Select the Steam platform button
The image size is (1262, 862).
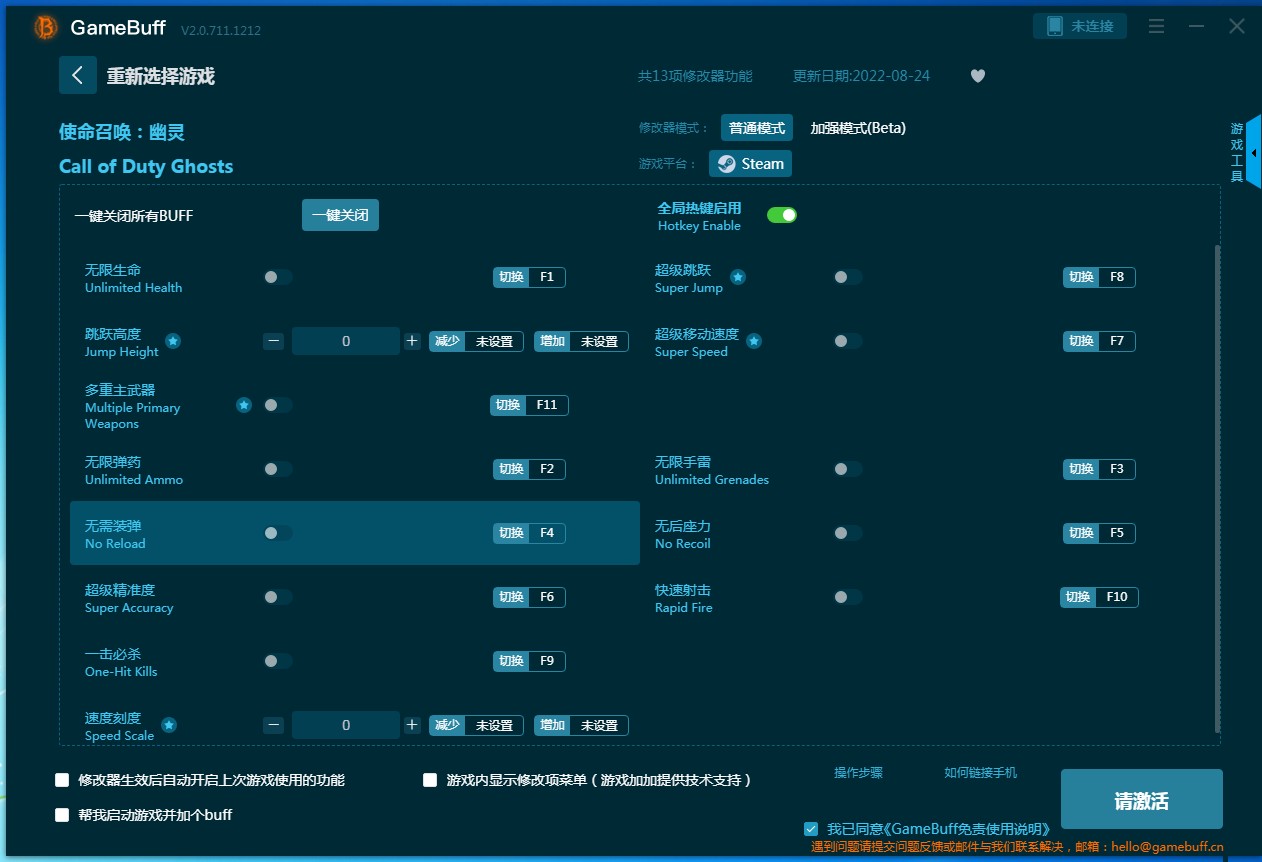coord(750,164)
